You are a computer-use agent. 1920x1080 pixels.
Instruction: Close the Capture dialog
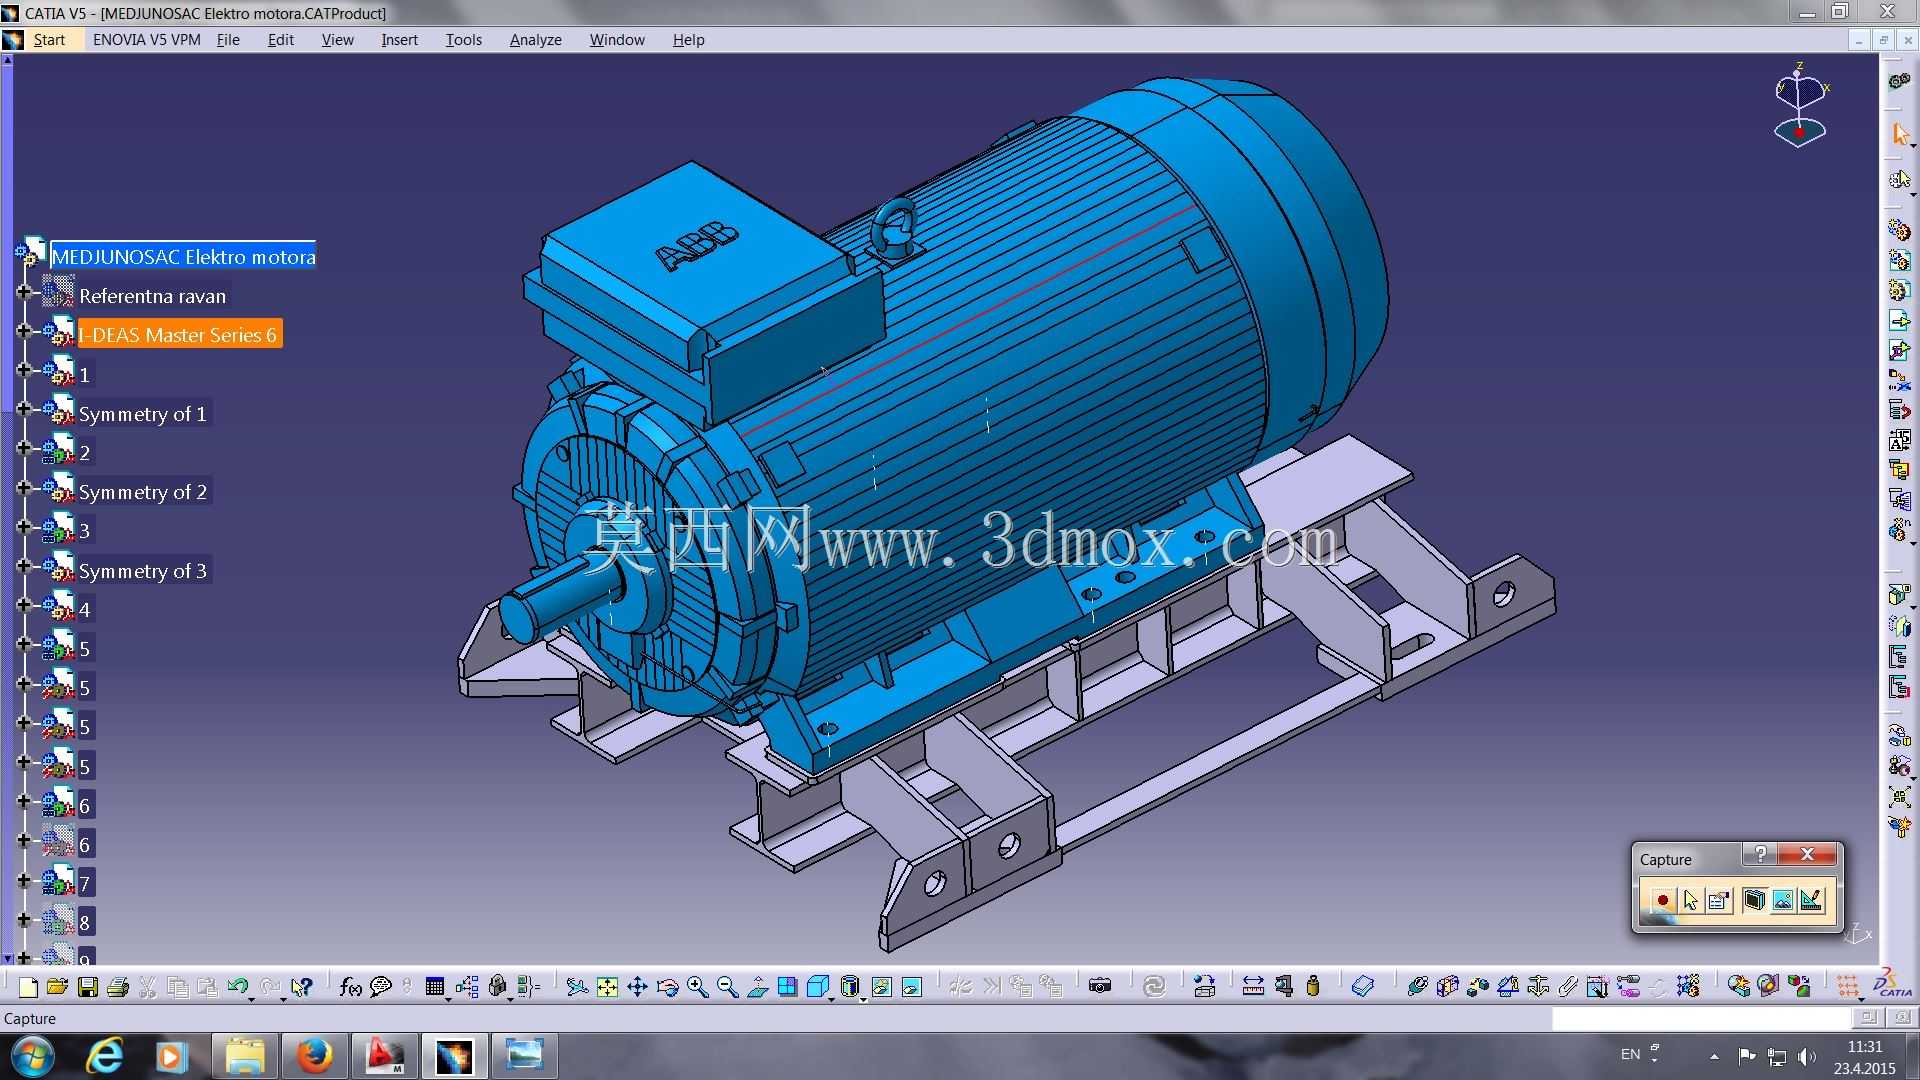[1807, 854]
